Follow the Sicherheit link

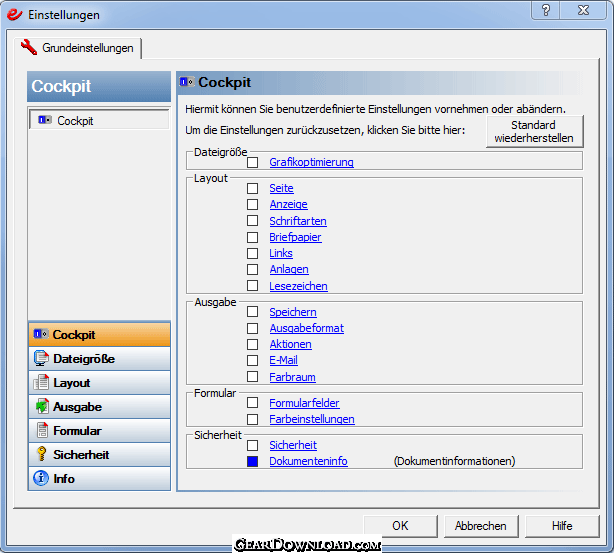pyautogui.click(x=293, y=445)
